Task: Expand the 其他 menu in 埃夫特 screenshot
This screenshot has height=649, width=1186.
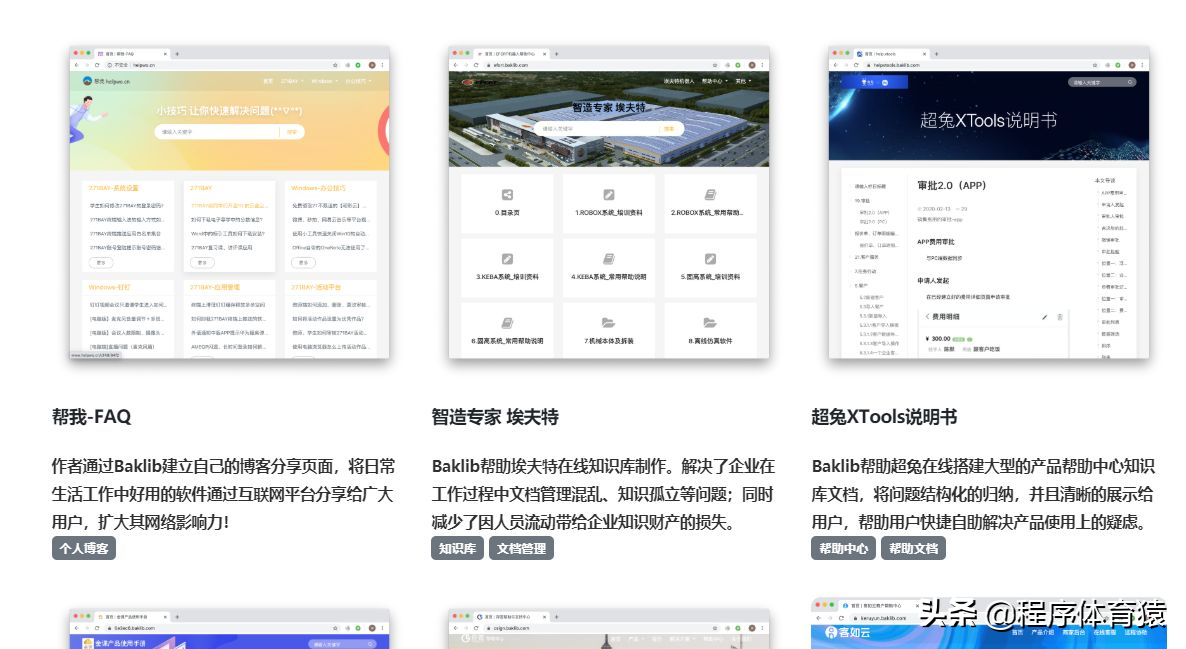Action: tap(744, 81)
